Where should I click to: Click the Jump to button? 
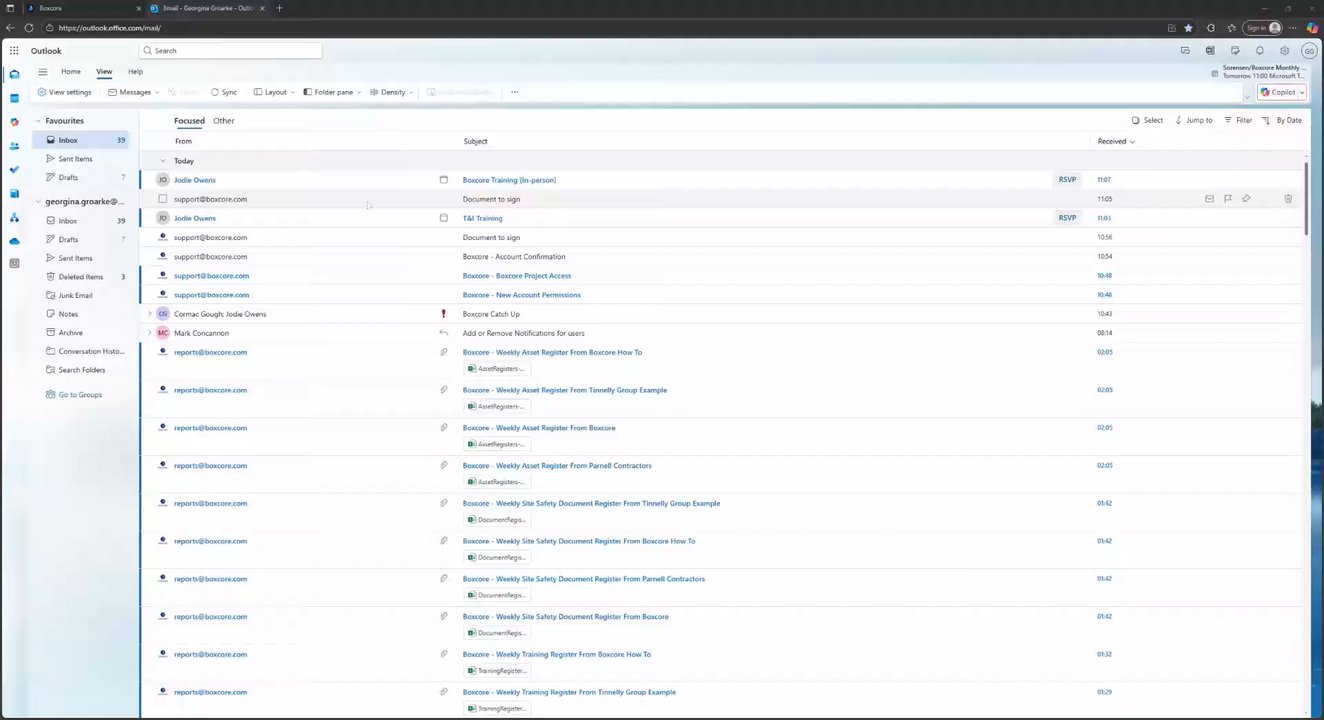coord(1194,120)
